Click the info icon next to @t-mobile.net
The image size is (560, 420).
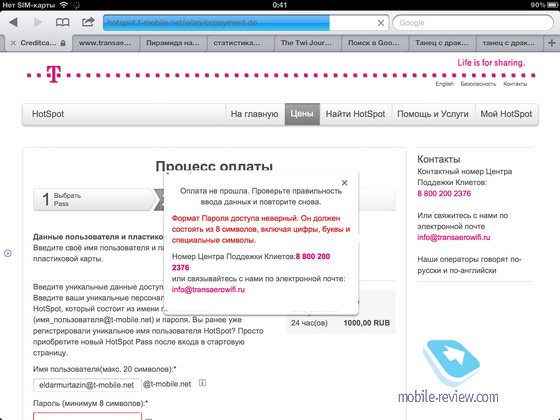coord(202,383)
